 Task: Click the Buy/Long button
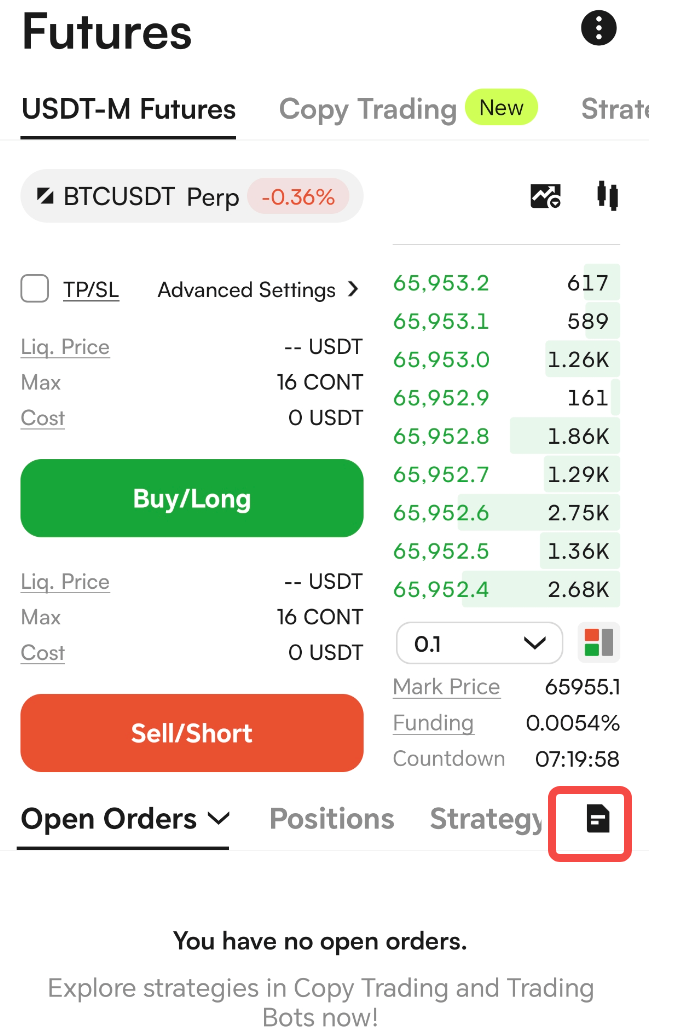pos(192,498)
